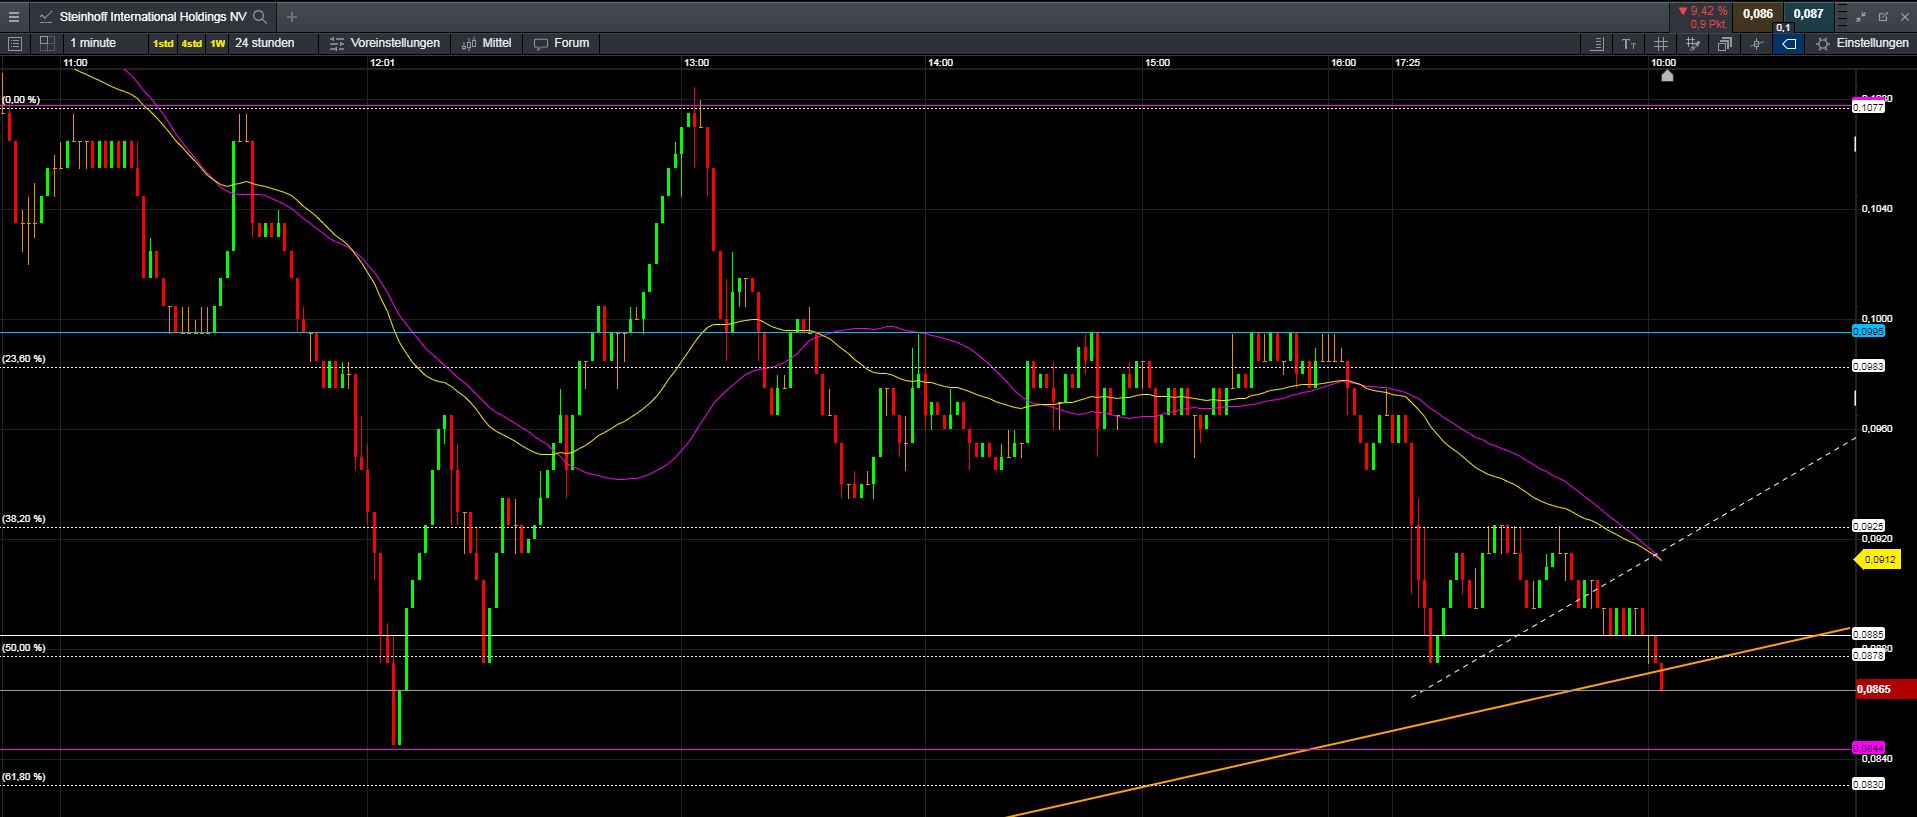Click the 9,42 % daily change indicator
1917x817 pixels.
pyautogui.click(x=1704, y=12)
